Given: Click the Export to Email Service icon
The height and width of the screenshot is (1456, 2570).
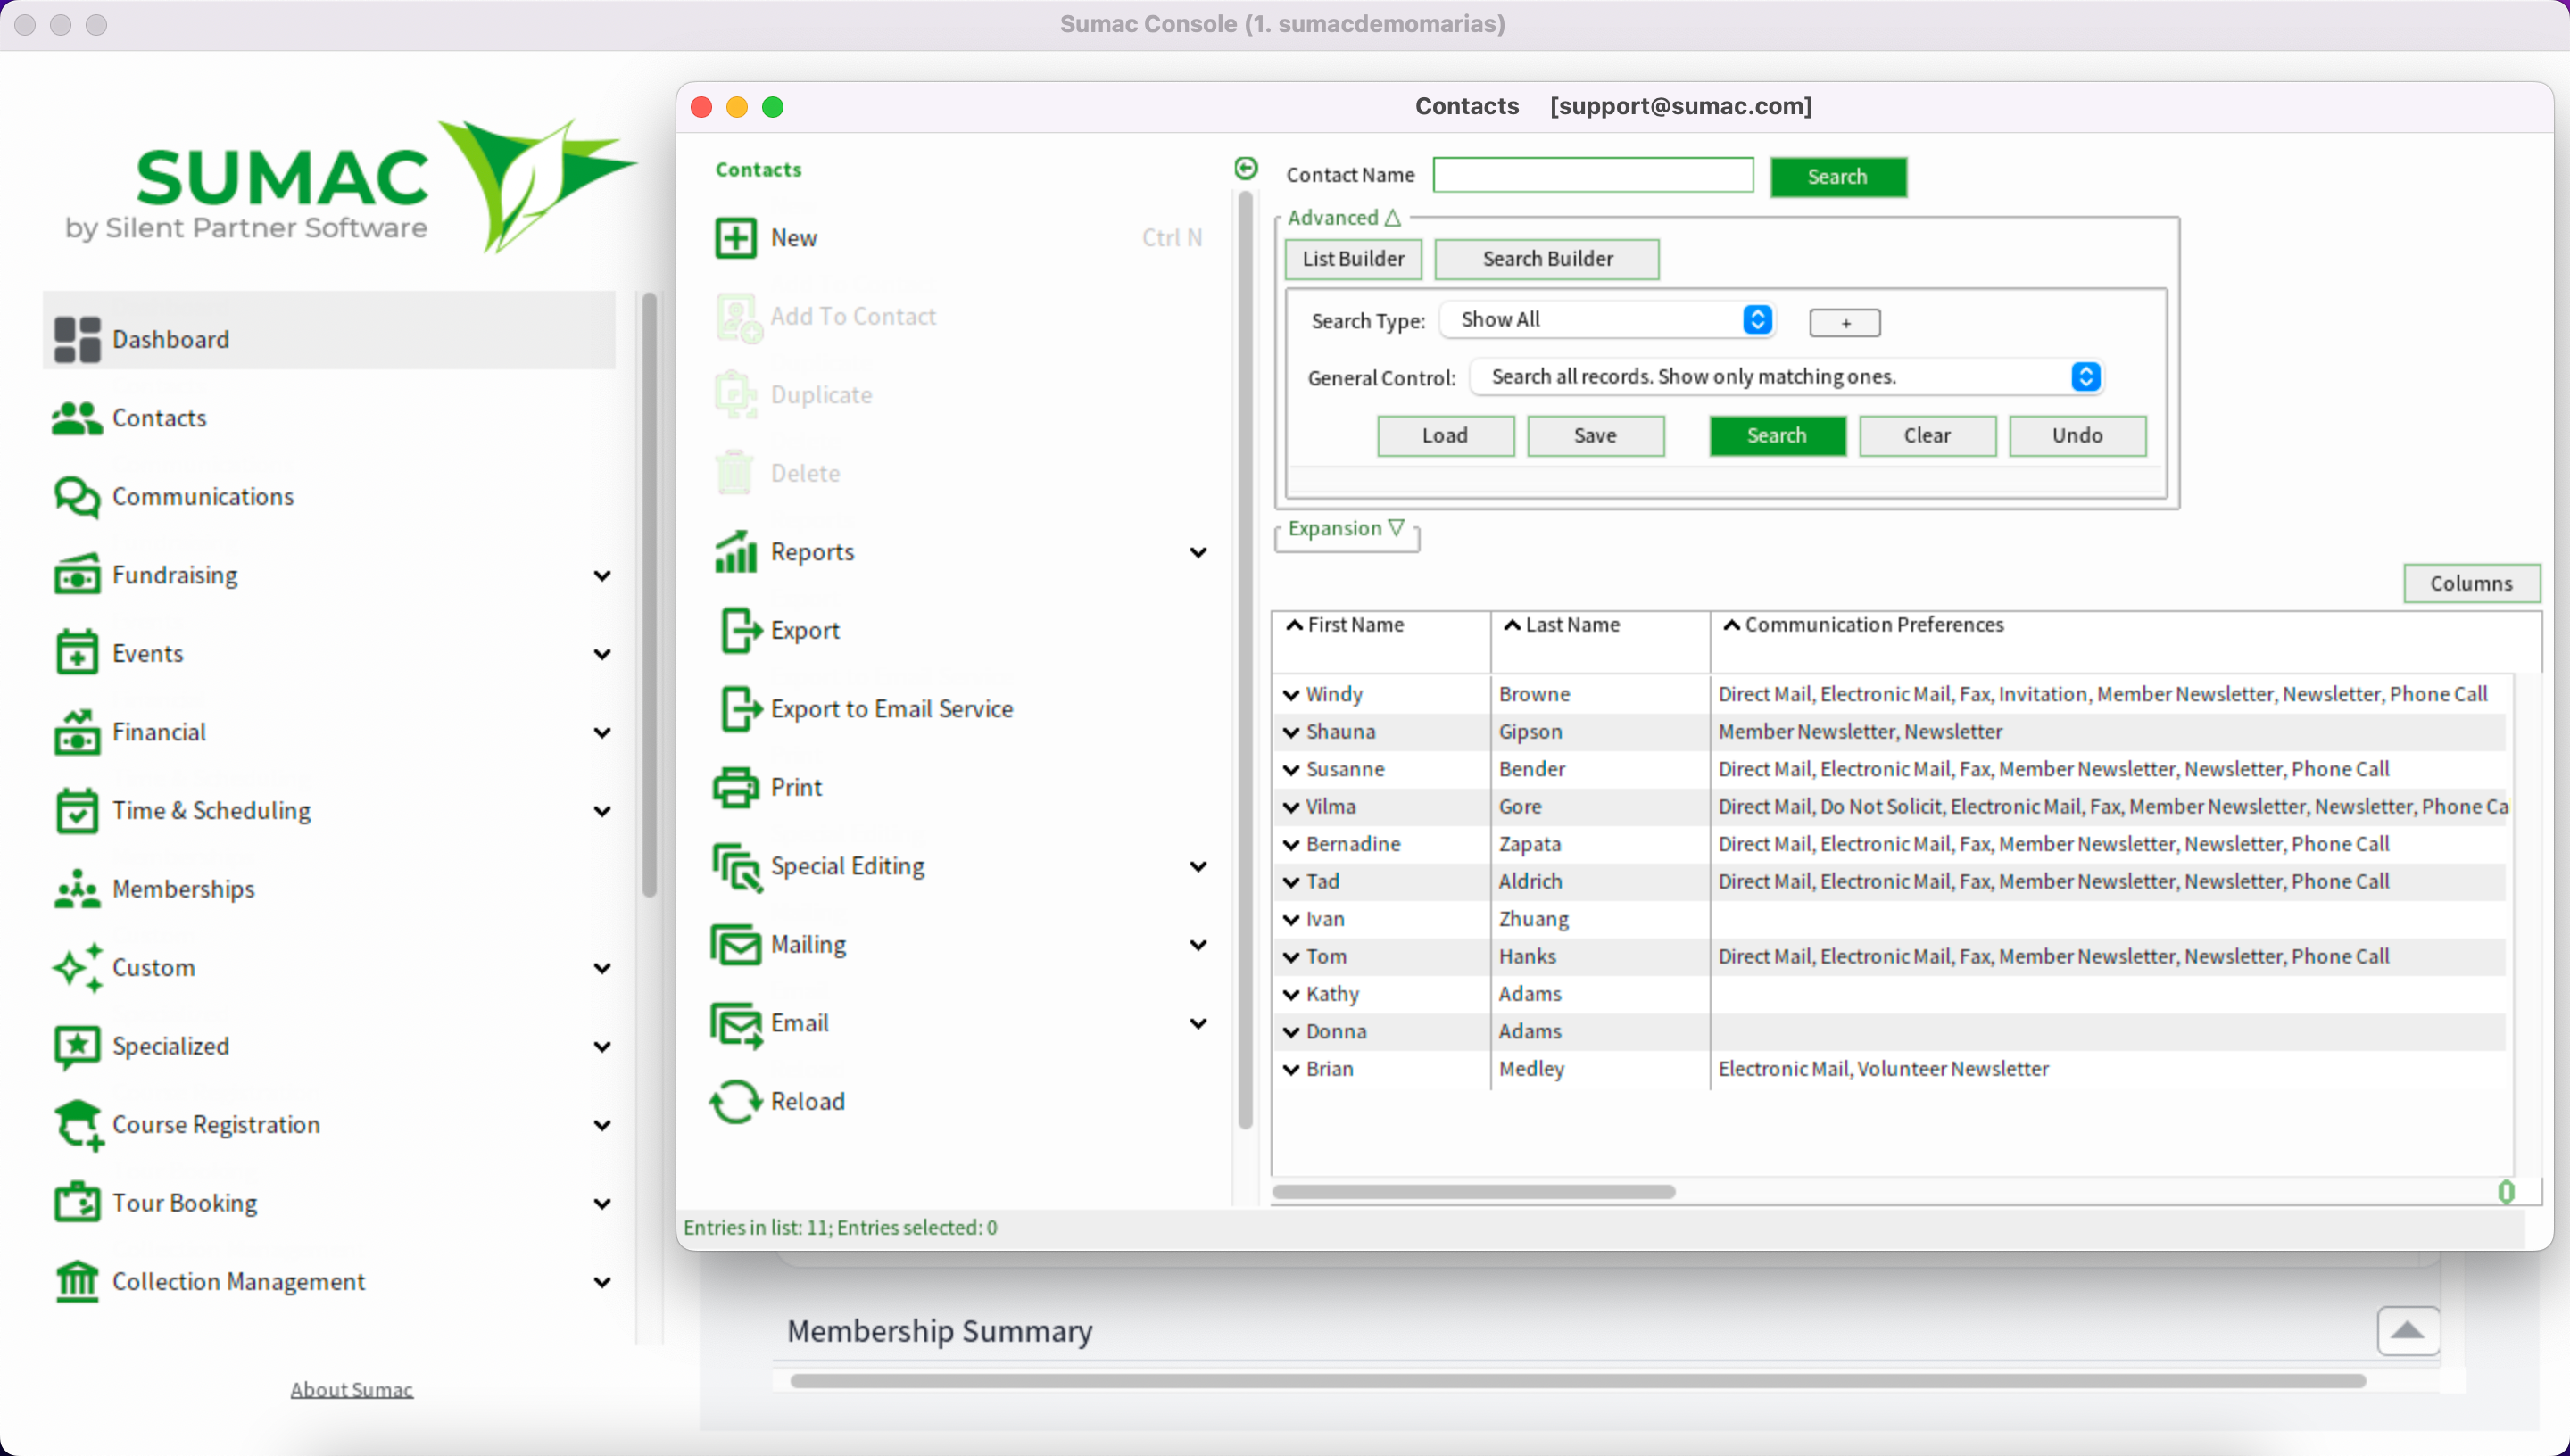Looking at the screenshot, I should (x=741, y=709).
